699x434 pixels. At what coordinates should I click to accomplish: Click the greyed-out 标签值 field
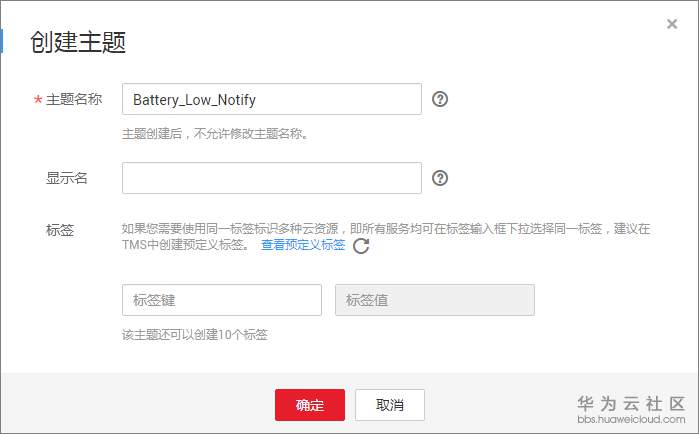tap(435, 300)
